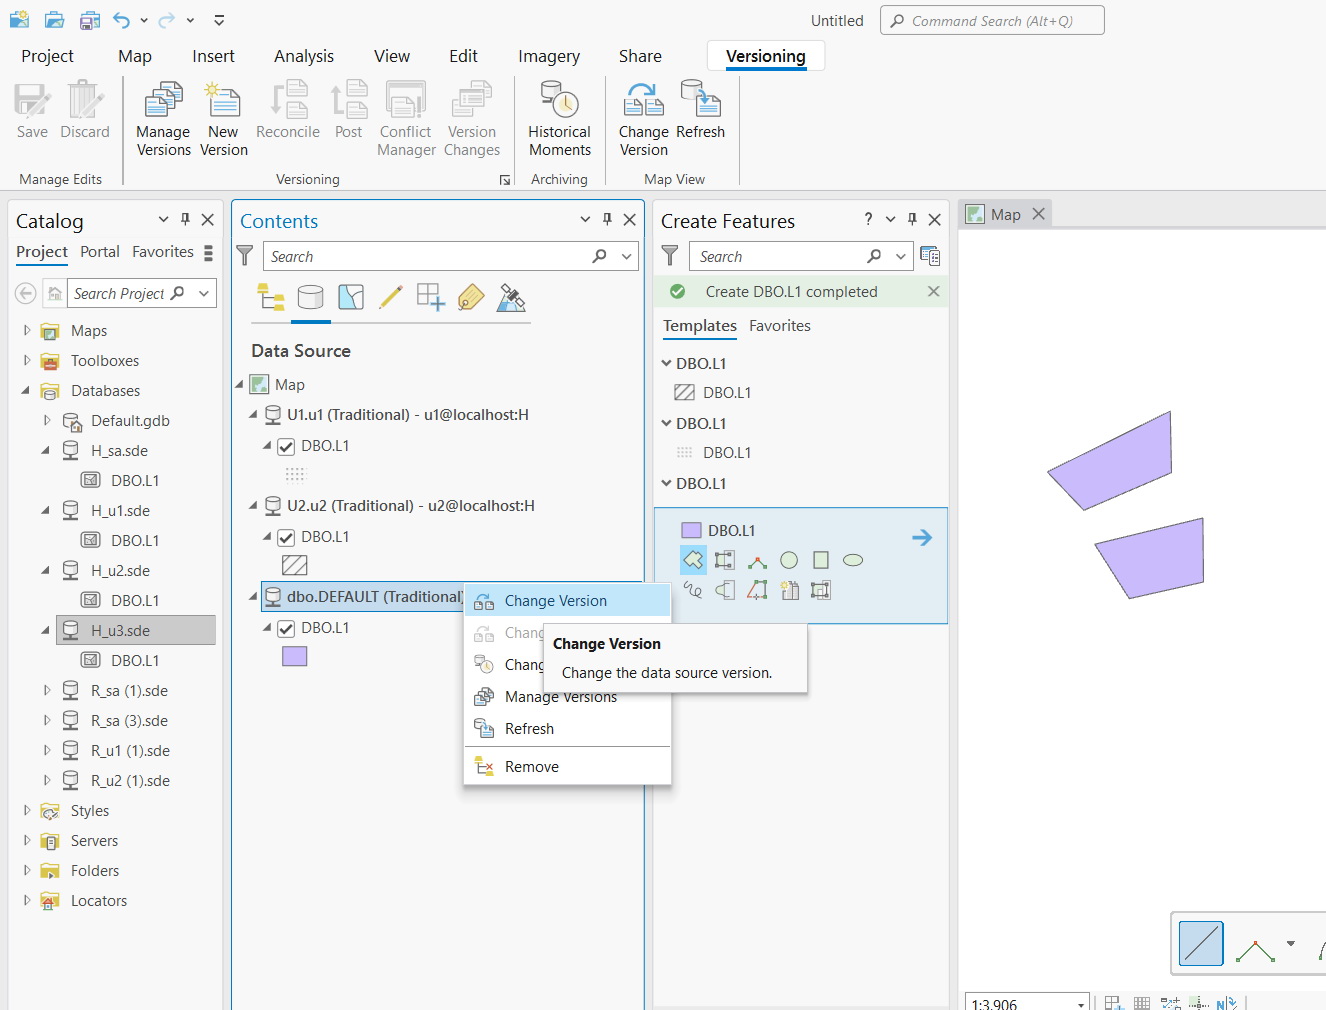The image size is (1326, 1010).
Task: Choose the Circle construction tool
Action: click(x=789, y=560)
